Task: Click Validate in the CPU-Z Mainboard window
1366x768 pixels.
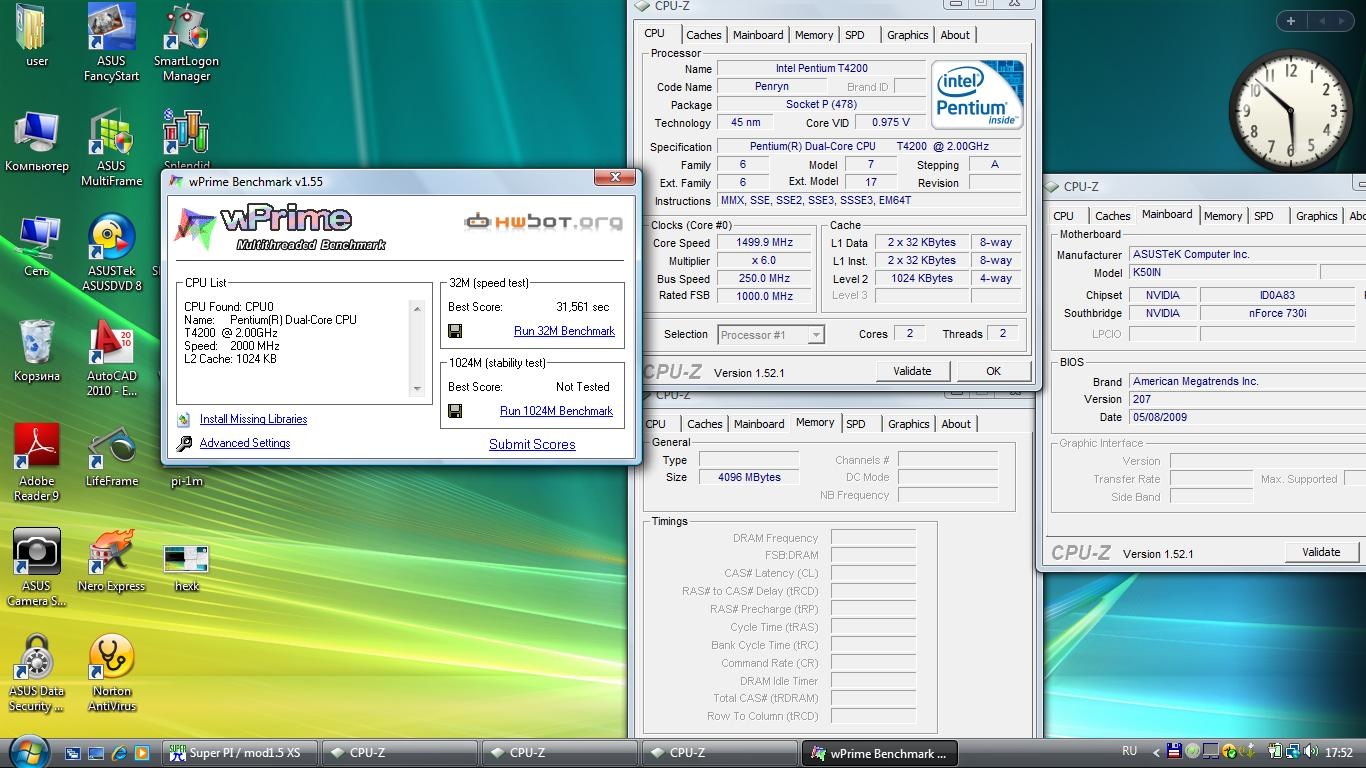Action: click(1321, 552)
